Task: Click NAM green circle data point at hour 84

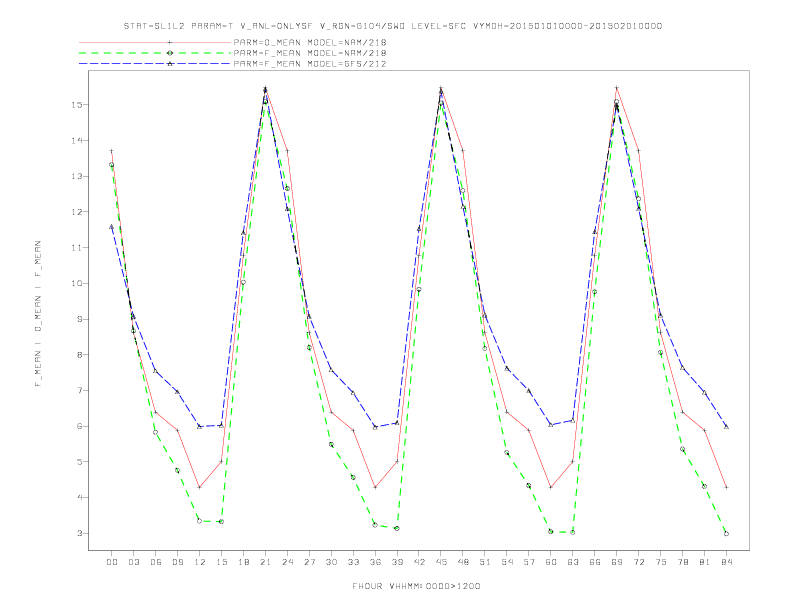Action: (726, 534)
